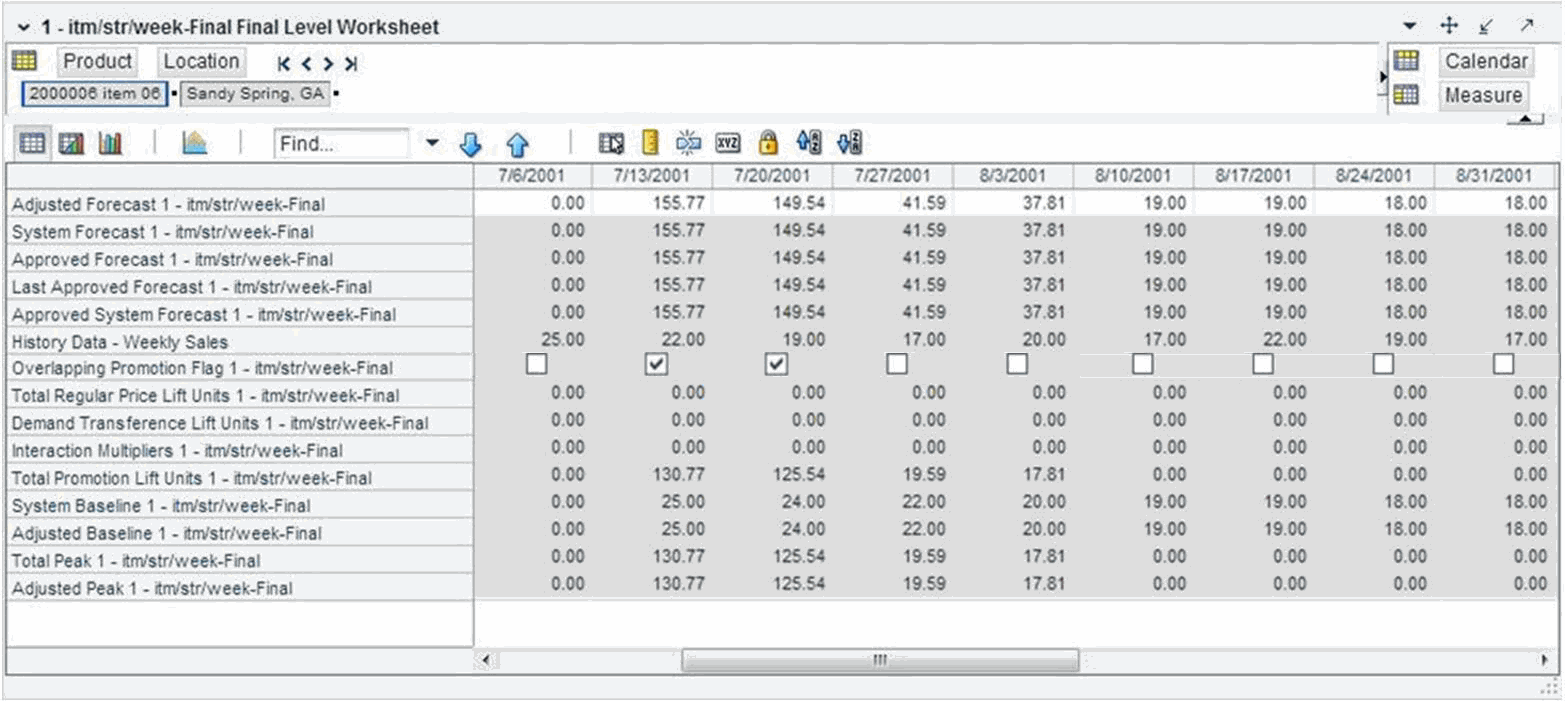The width and height of the screenshot is (1565, 701).
Task: Click the Location dimension button
Action: [201, 62]
